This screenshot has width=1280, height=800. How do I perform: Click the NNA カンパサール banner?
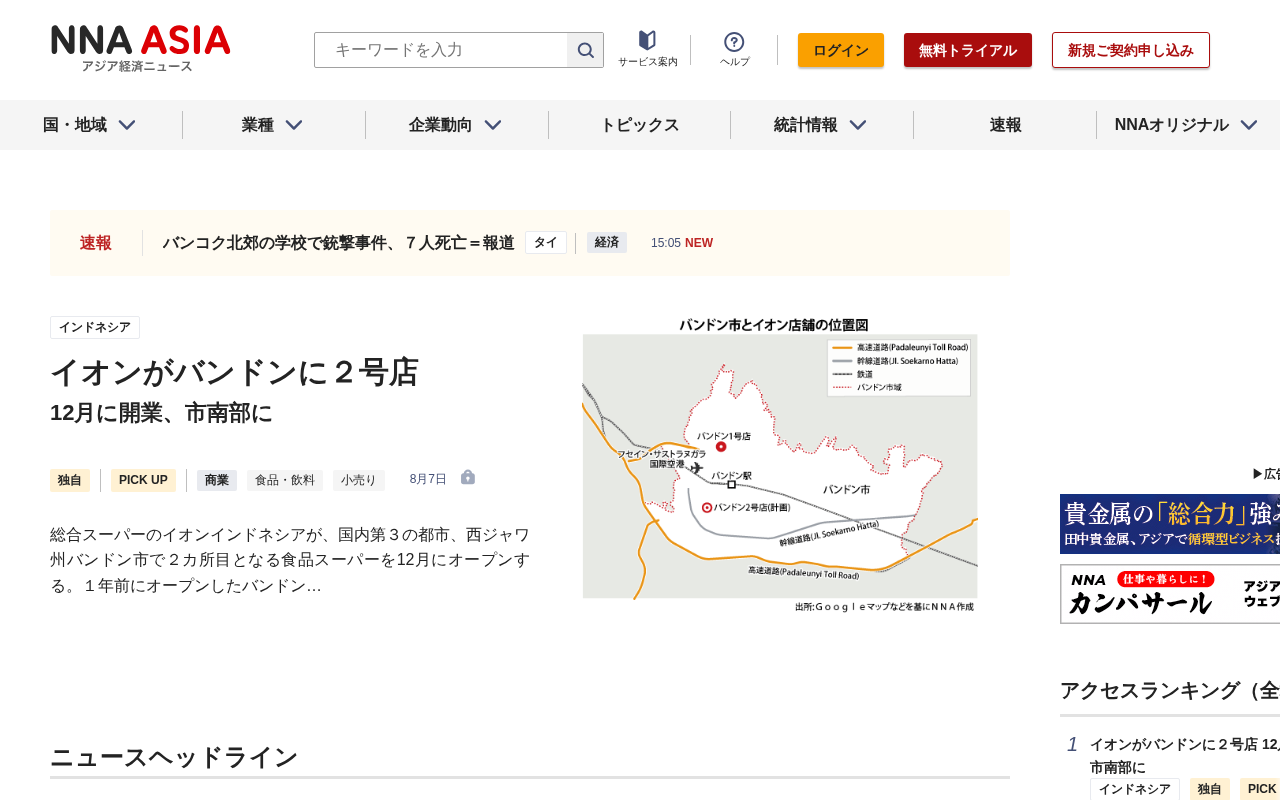tap(1170, 594)
